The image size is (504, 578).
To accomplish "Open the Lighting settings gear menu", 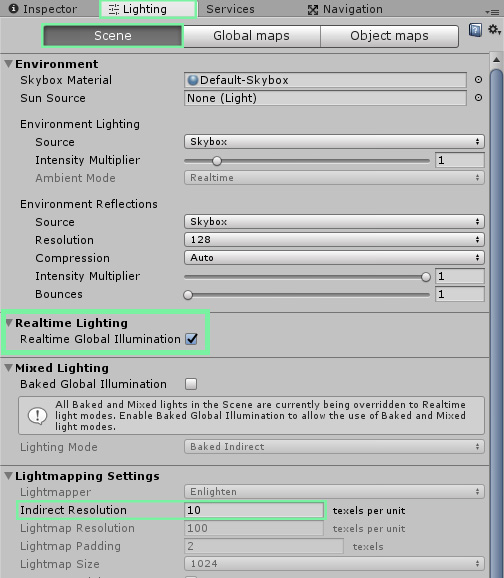I will [494, 29].
